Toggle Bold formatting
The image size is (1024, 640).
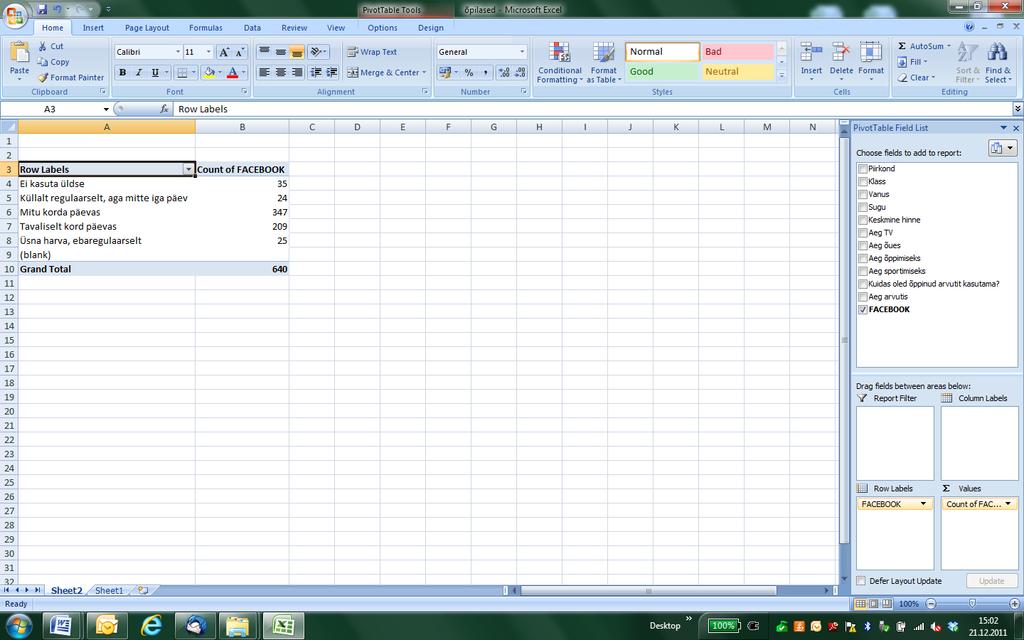122,72
